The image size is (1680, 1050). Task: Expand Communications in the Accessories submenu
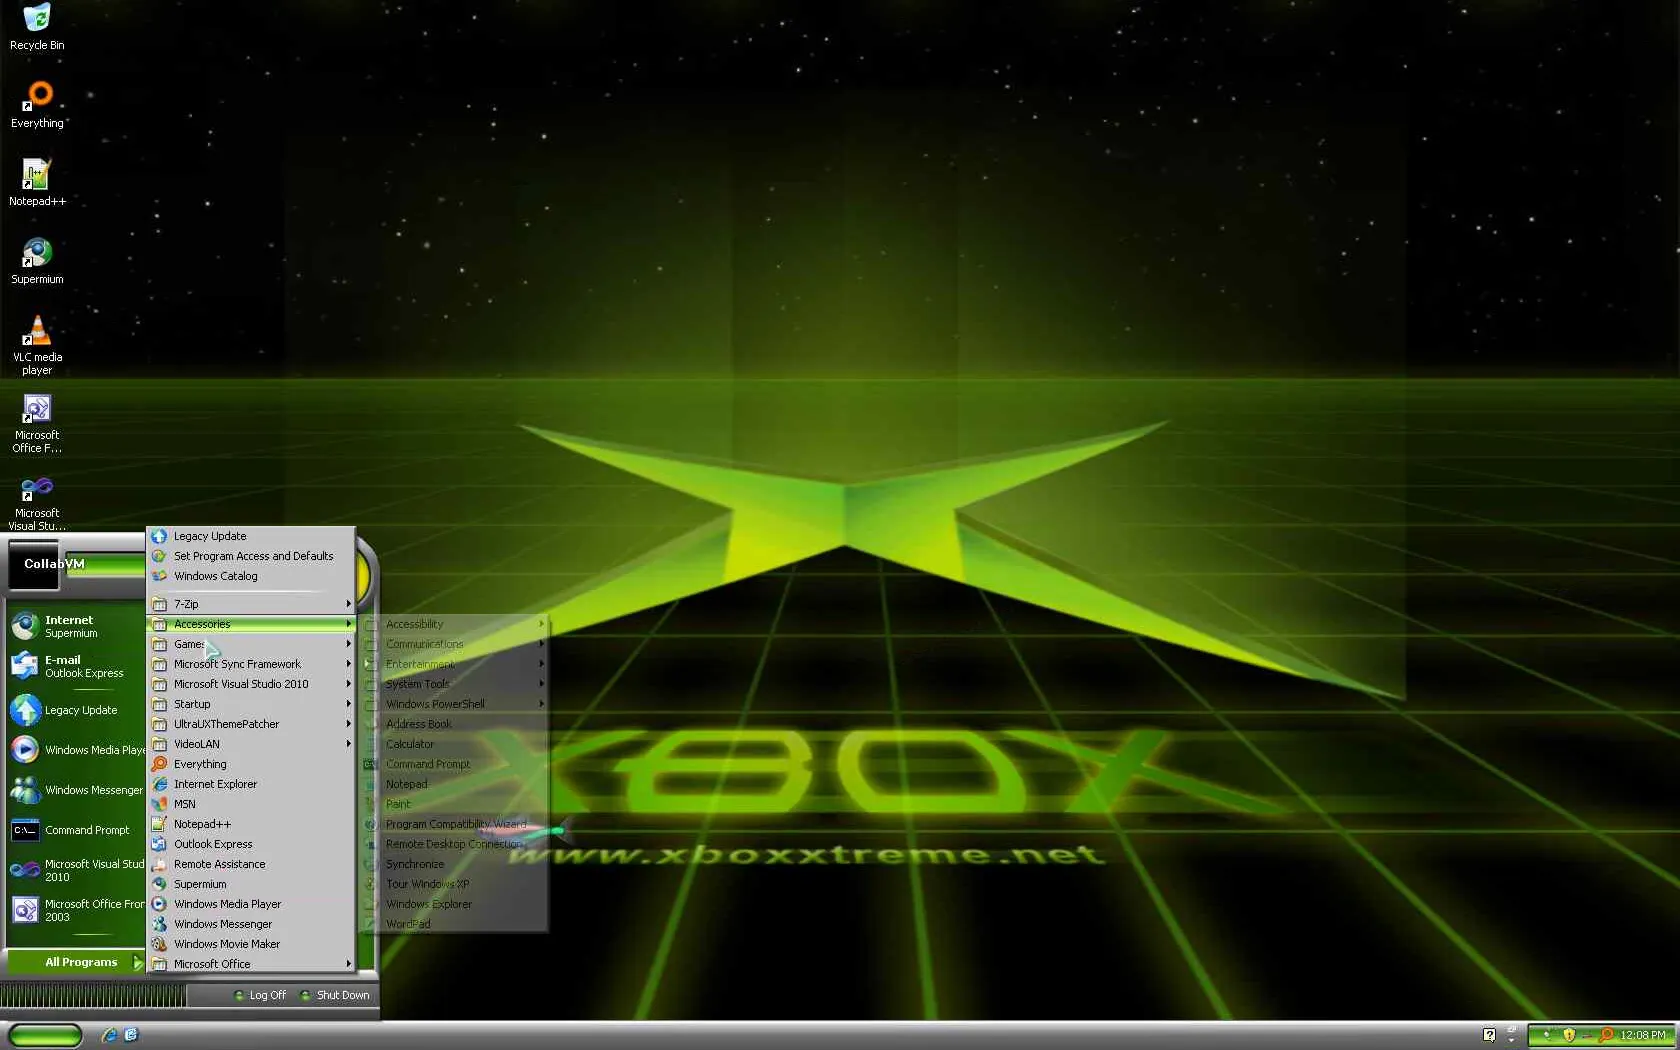point(454,644)
